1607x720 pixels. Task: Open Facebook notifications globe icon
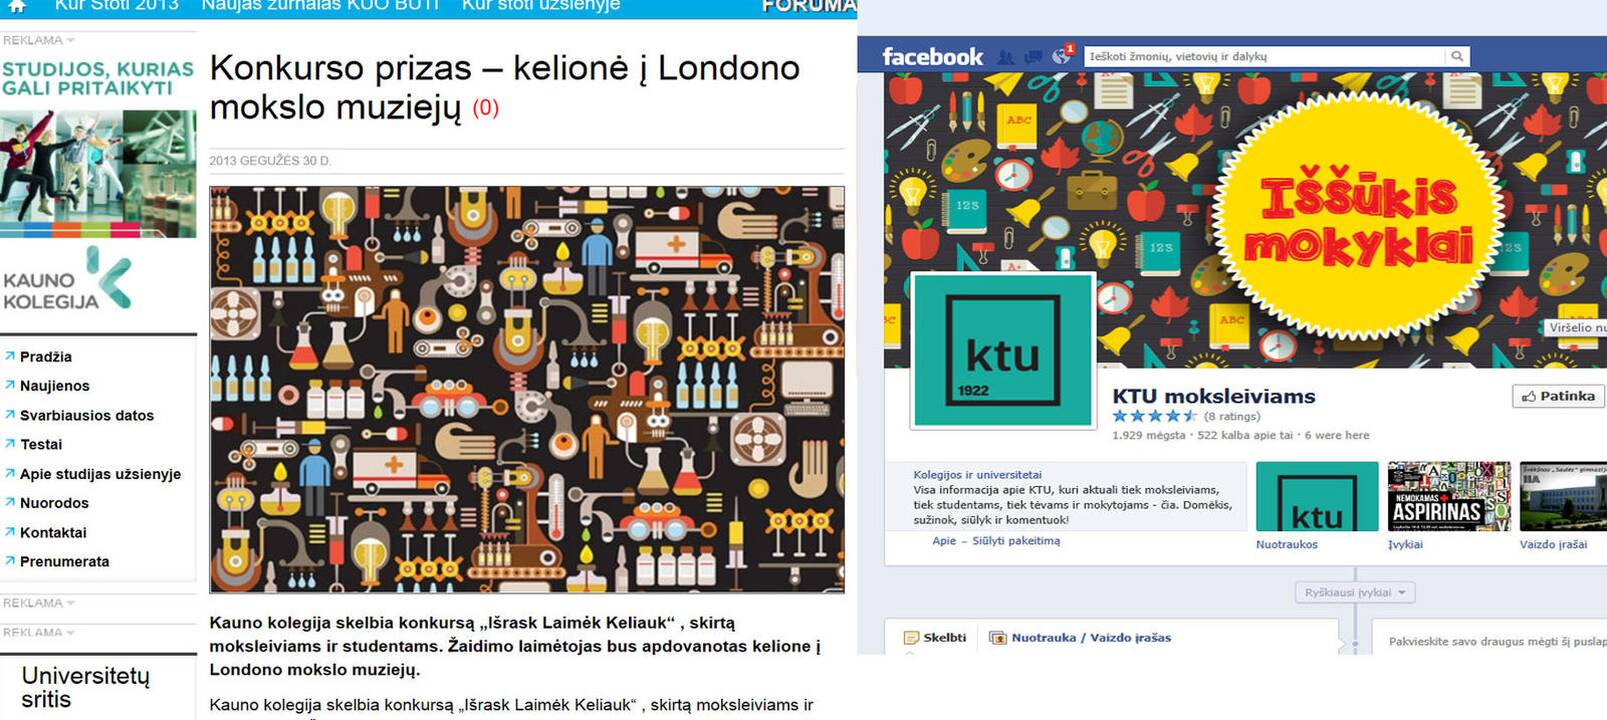(x=1061, y=57)
